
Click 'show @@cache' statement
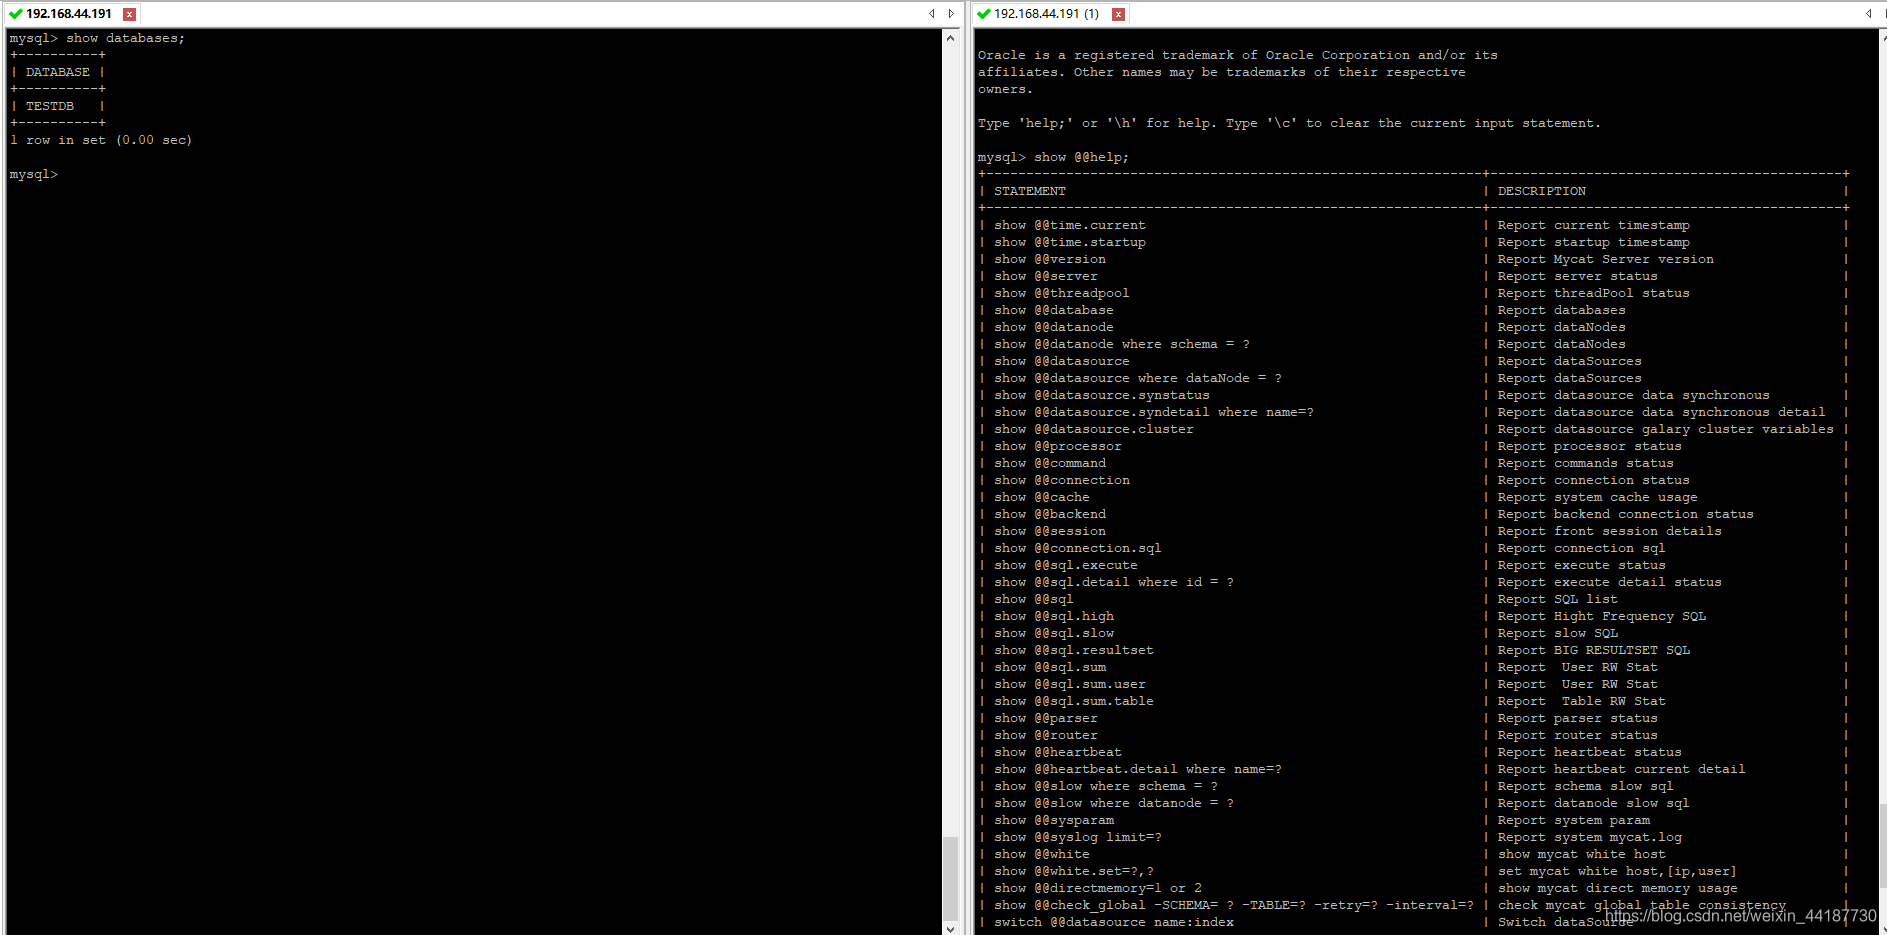[1042, 497]
